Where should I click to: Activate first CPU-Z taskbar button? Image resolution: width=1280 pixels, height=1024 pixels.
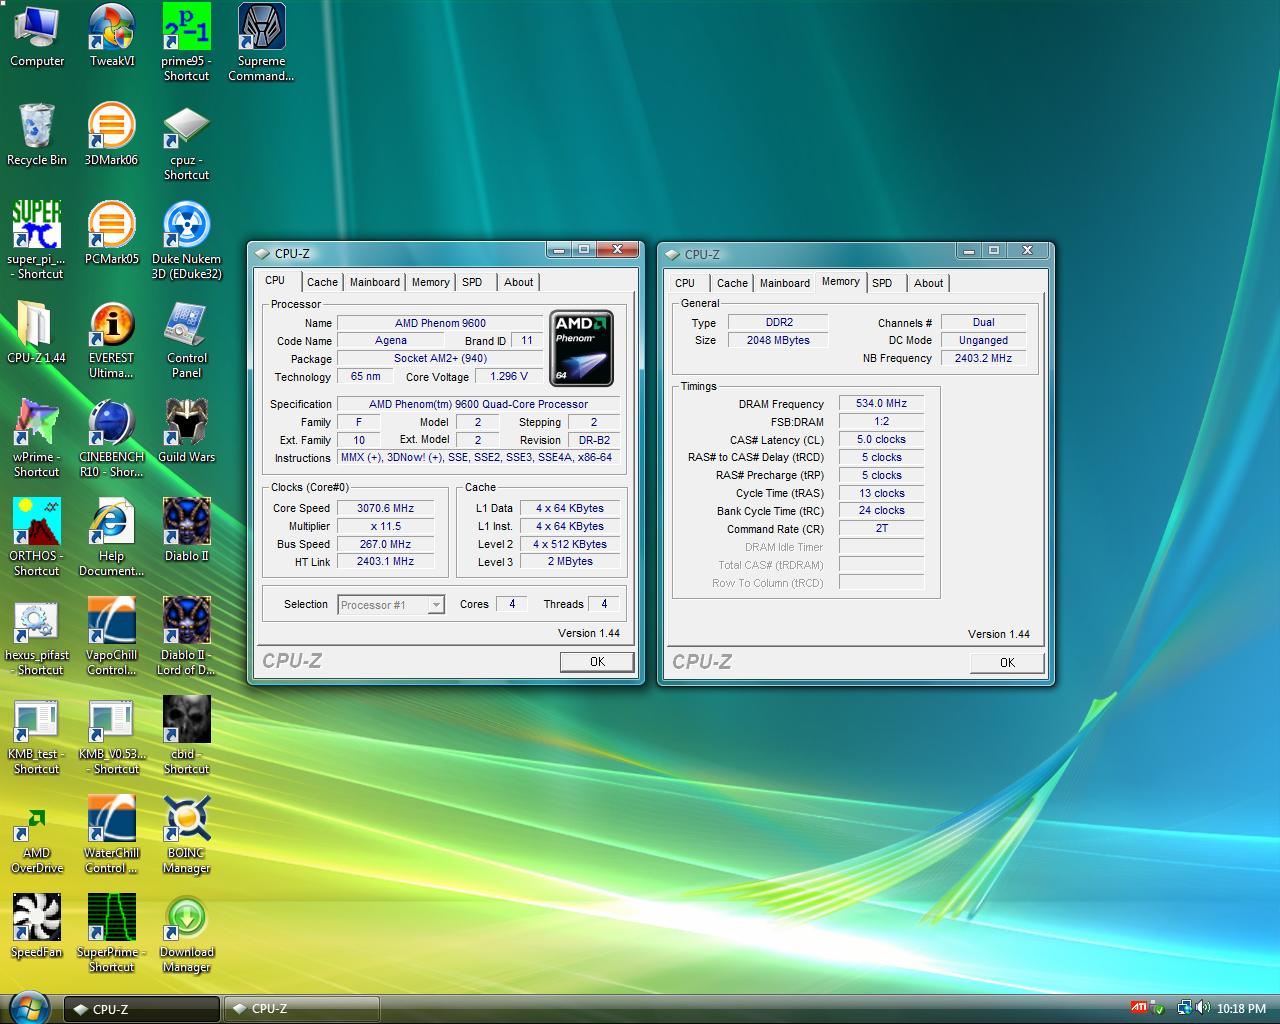[142, 1009]
